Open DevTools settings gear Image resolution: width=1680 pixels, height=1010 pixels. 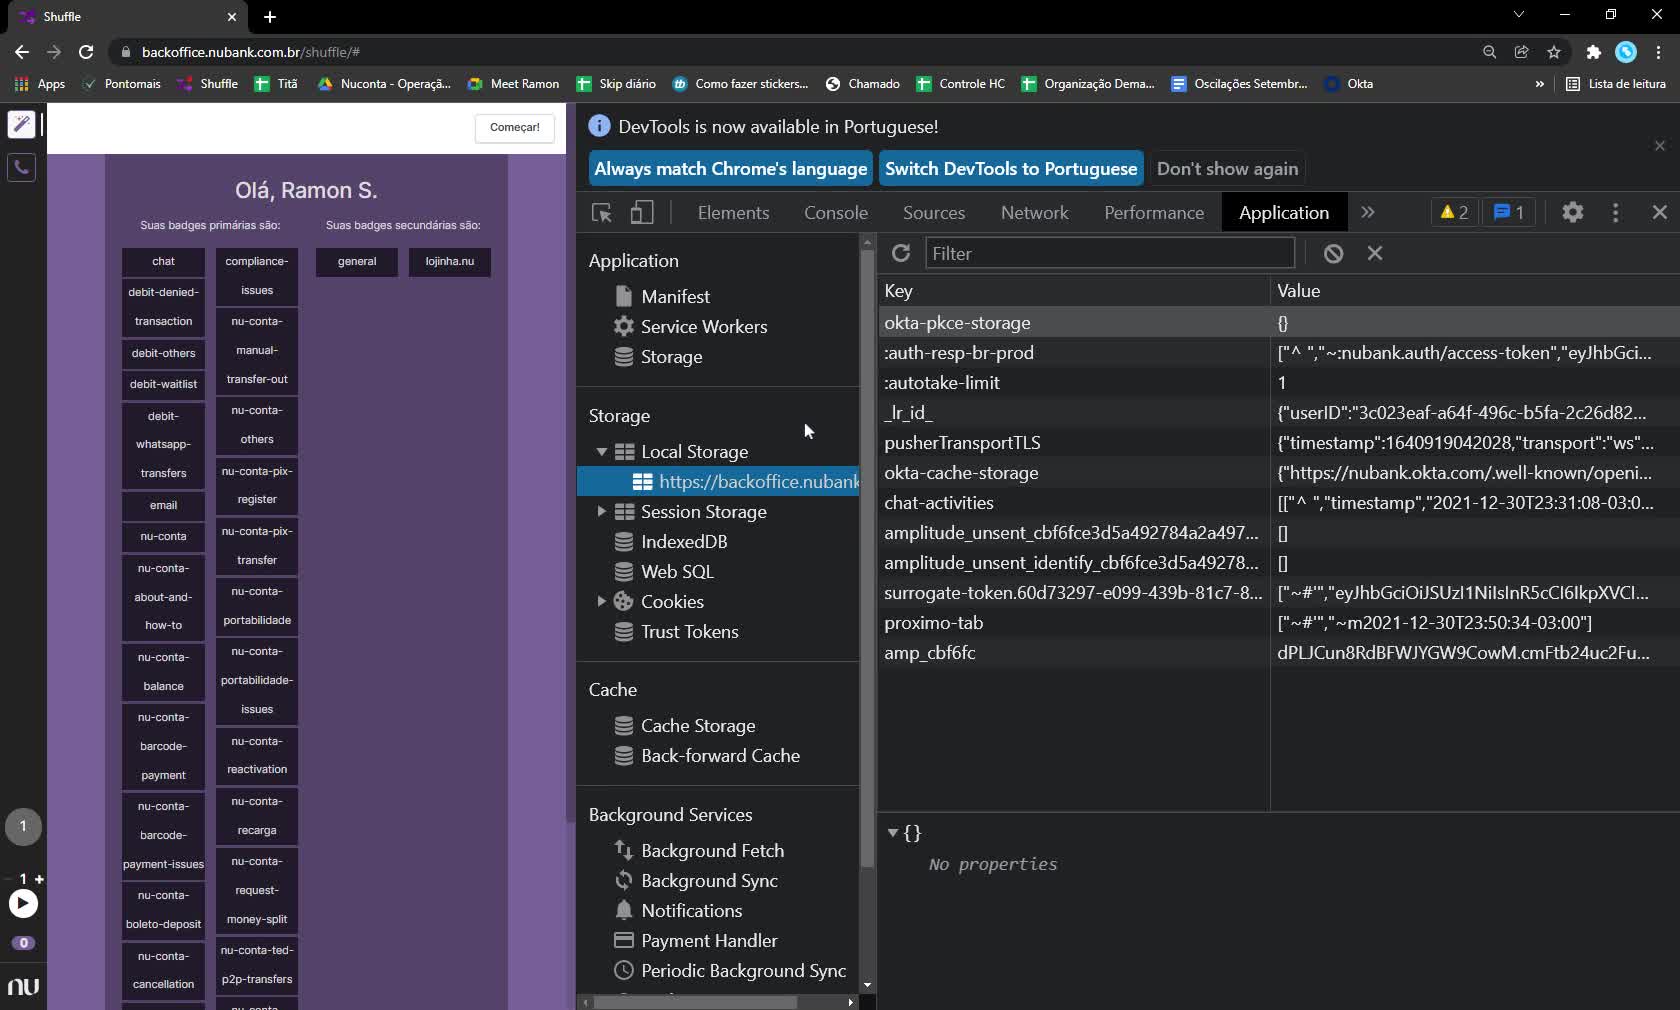[1572, 213]
